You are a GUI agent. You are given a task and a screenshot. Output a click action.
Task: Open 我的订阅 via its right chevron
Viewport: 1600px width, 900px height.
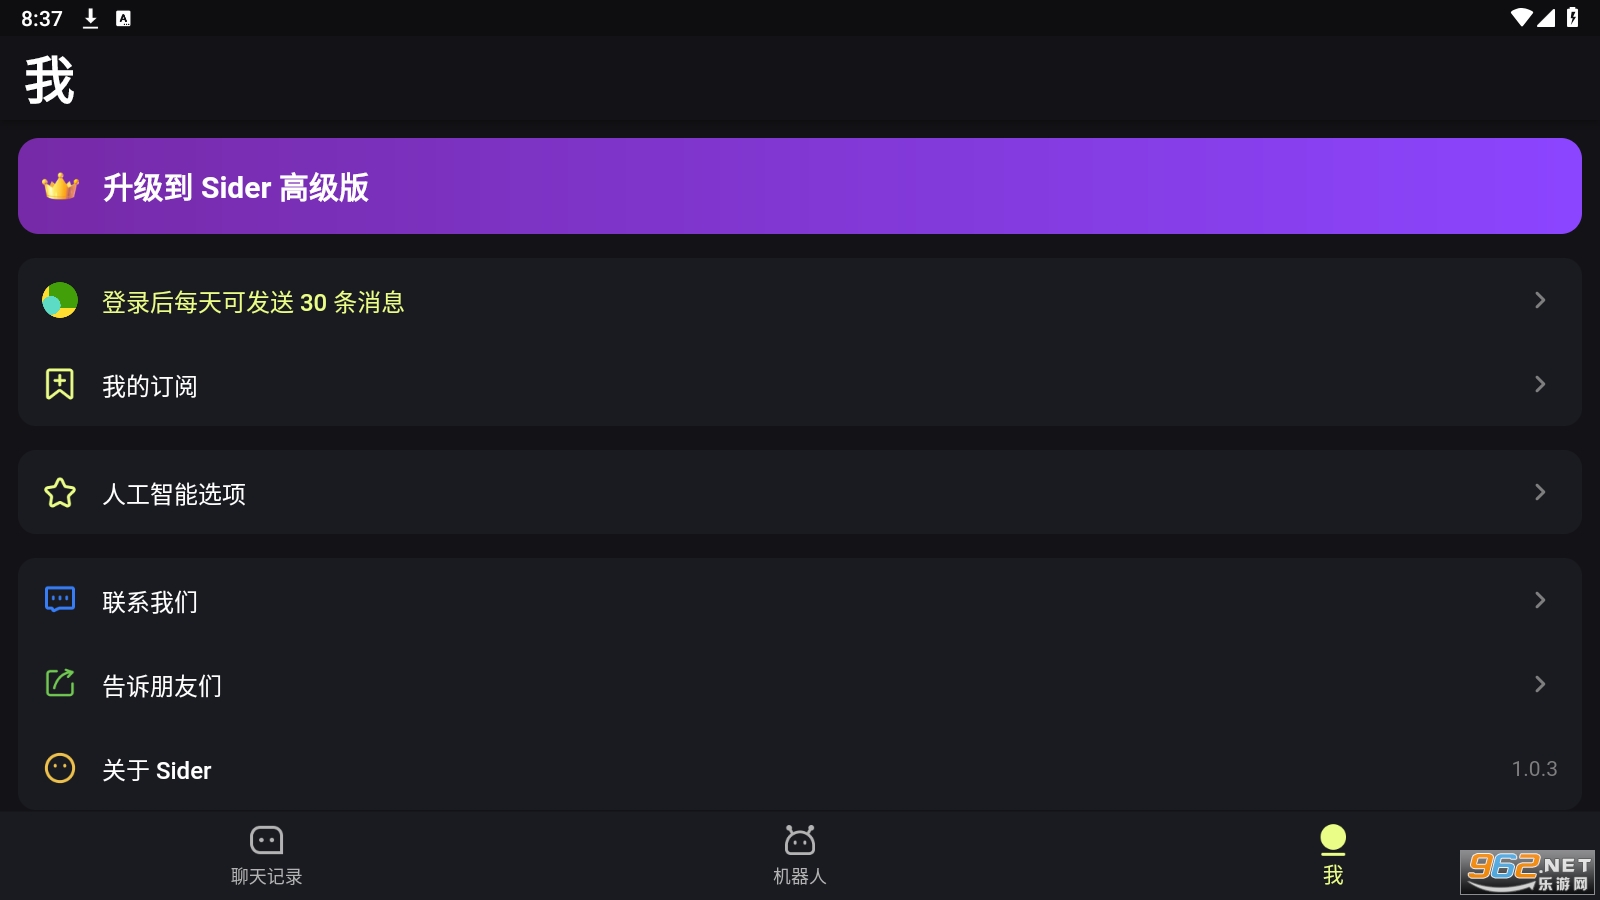[1539, 384]
